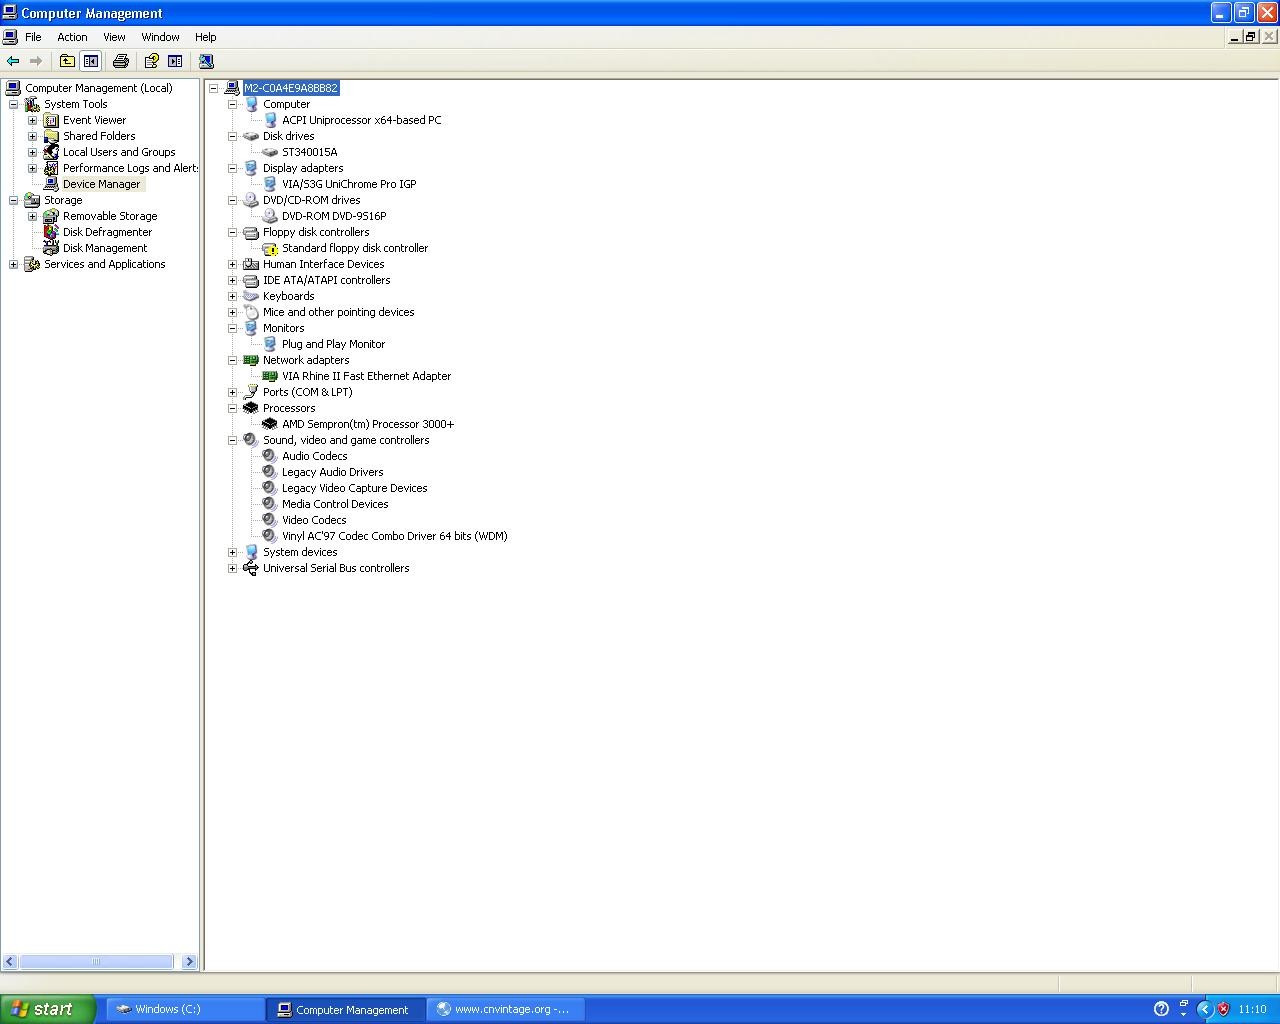
Task: Select the Legacy Audio Drivers entry
Action: (332, 472)
